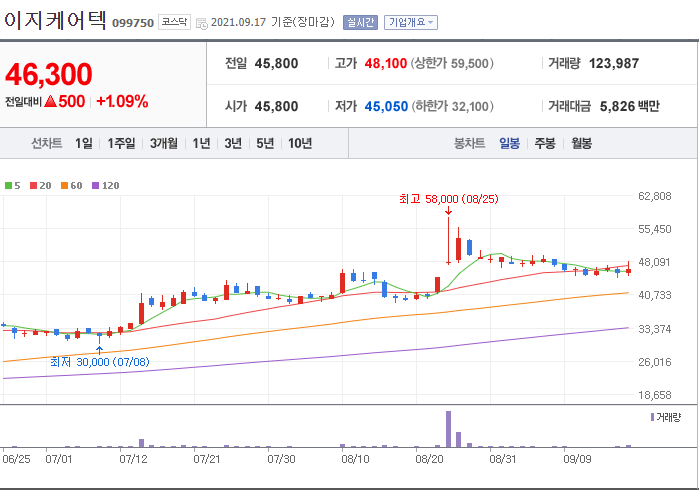Image resolution: width=699 pixels, height=490 pixels.
Task: Select the 3개월 line chart tab
Action: (x=164, y=144)
